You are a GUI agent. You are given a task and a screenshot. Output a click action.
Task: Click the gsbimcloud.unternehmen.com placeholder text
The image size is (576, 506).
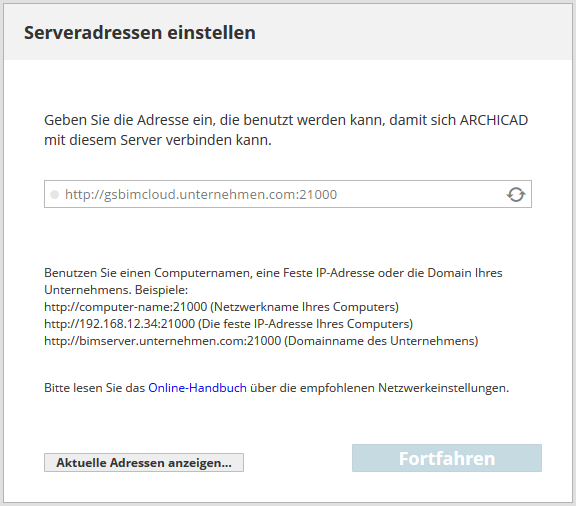pyautogui.click(x=201, y=194)
